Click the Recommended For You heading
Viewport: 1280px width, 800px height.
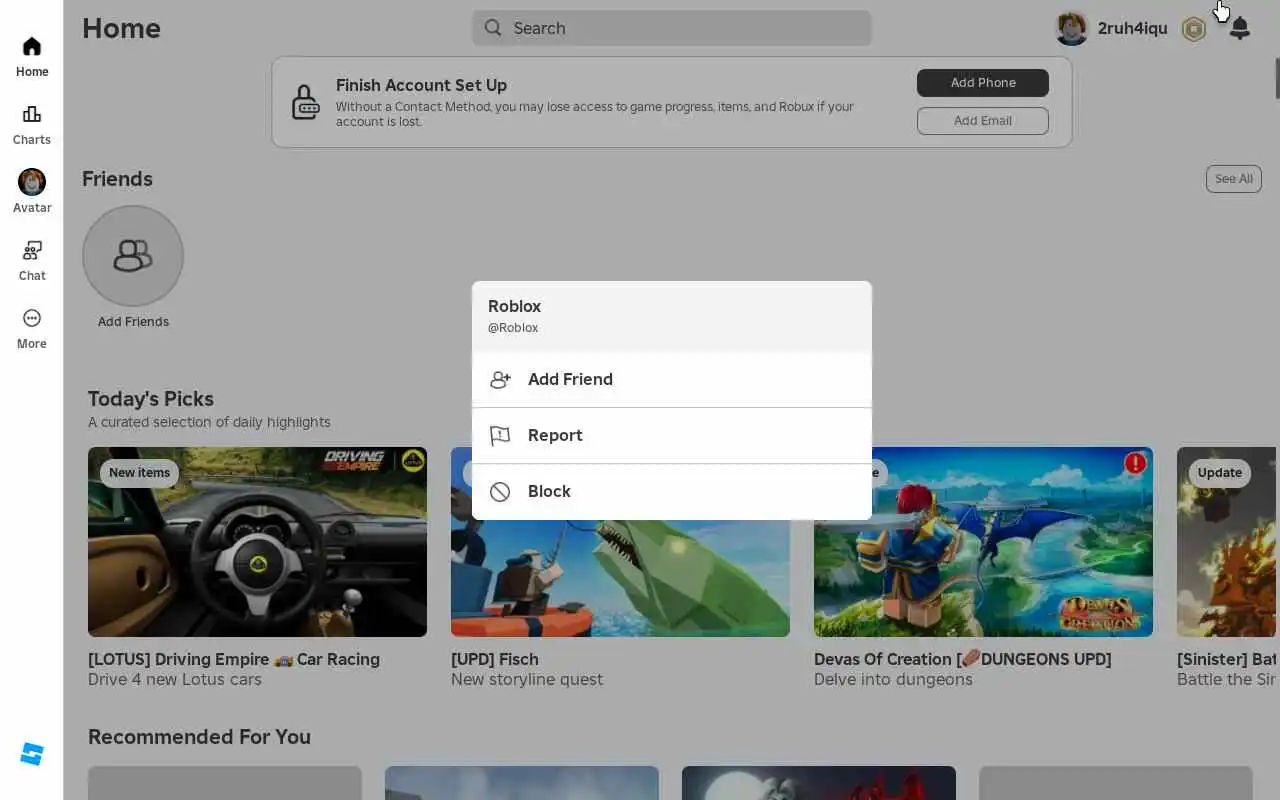pyautogui.click(x=199, y=737)
